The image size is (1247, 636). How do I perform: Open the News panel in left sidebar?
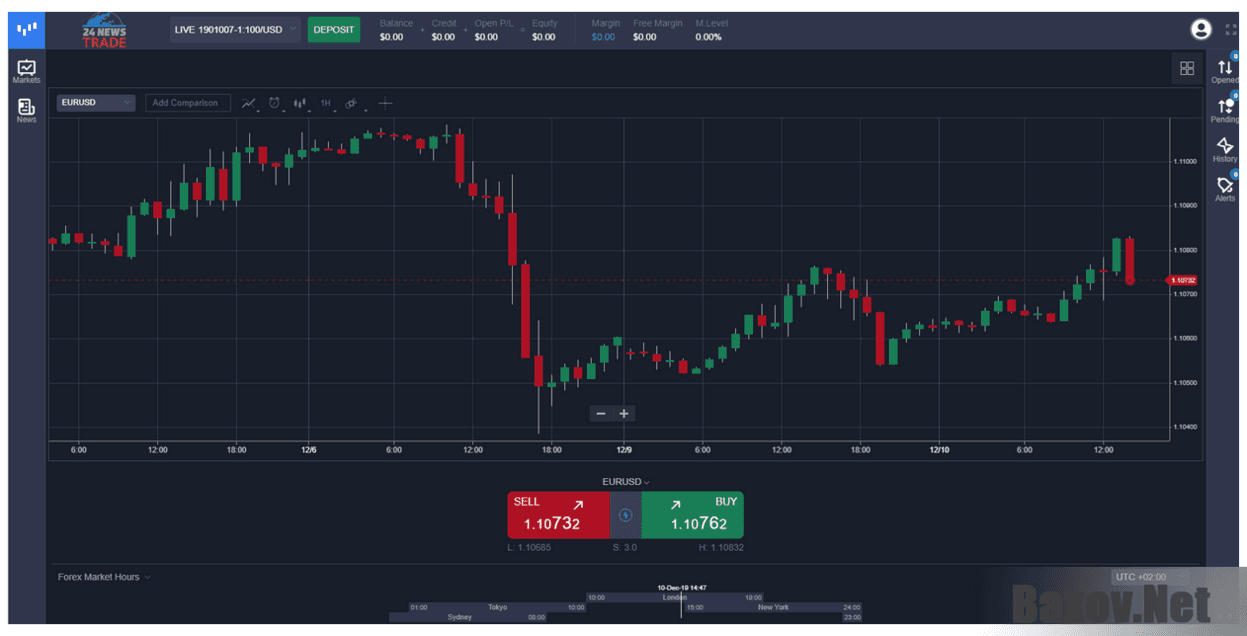[x=25, y=107]
